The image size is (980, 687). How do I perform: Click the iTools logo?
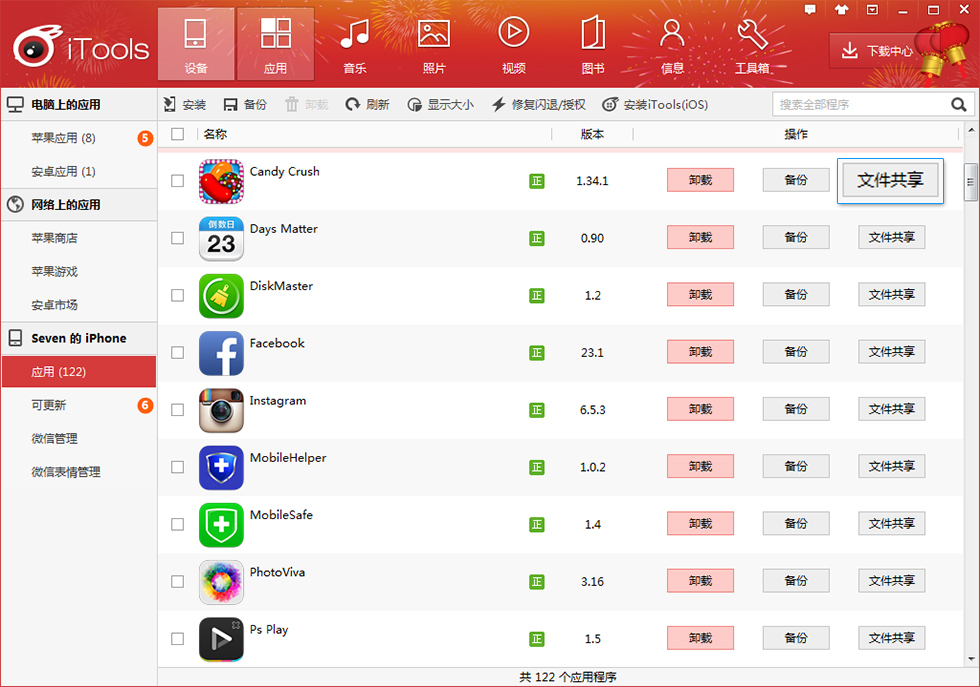[x=81, y=47]
